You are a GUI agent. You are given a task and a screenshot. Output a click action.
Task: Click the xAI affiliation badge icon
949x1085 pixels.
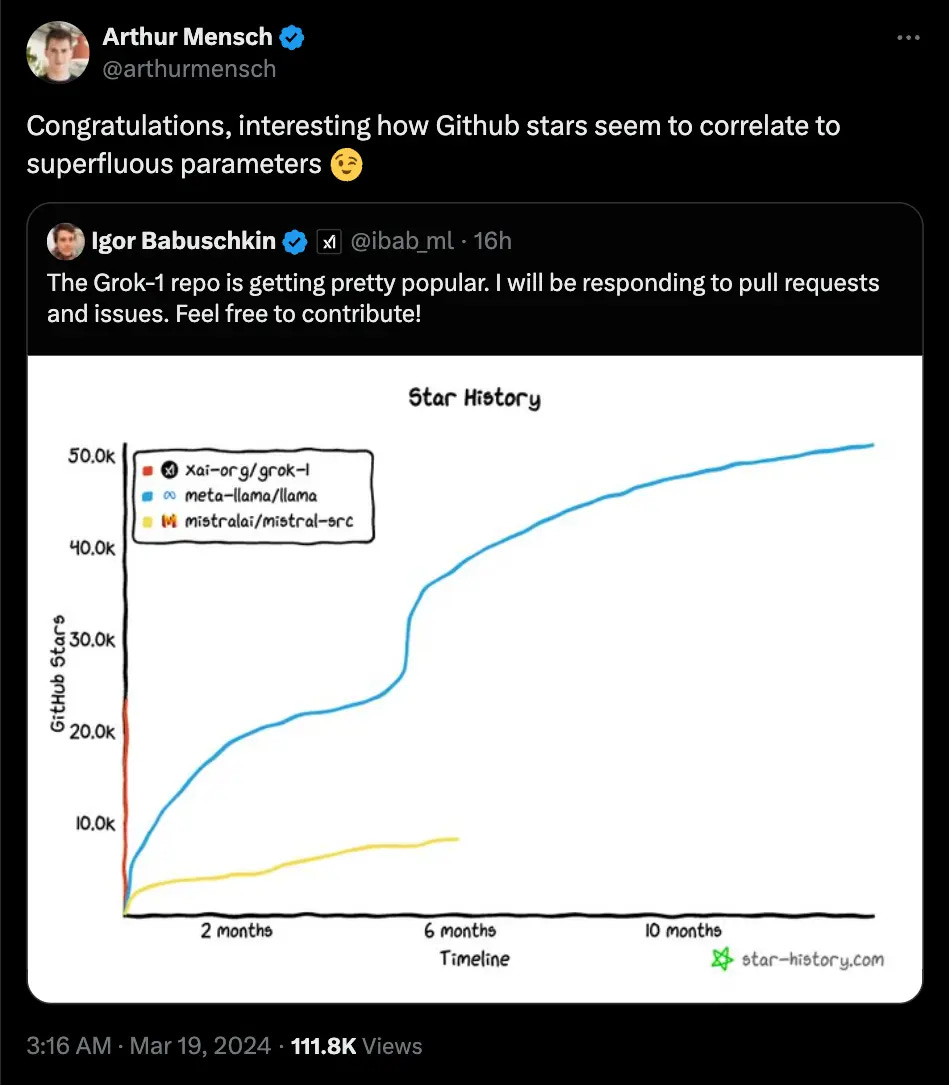coord(329,241)
